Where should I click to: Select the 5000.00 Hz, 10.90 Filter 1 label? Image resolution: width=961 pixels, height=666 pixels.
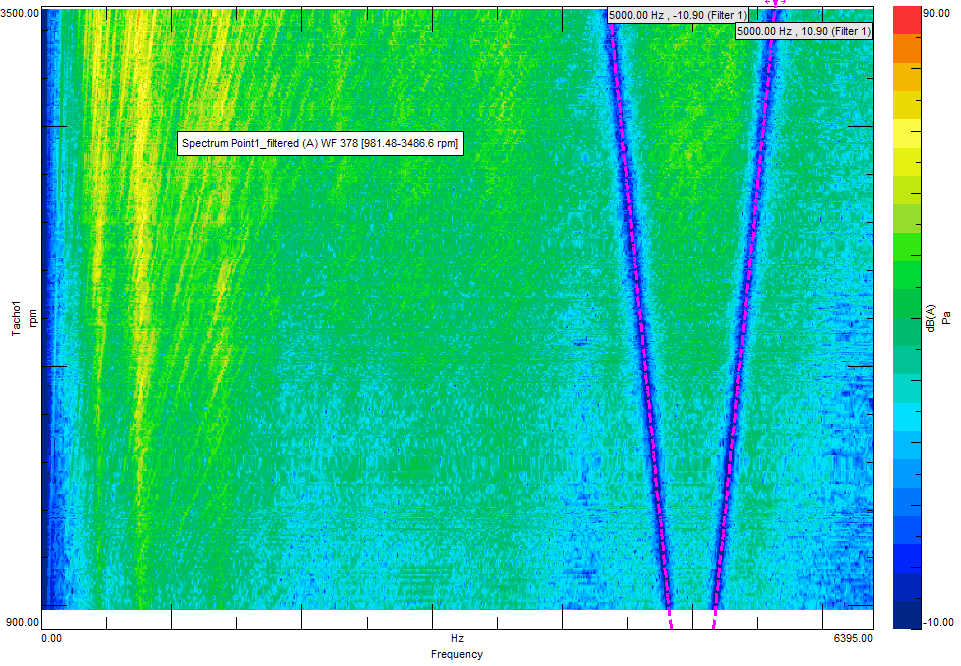coord(803,31)
